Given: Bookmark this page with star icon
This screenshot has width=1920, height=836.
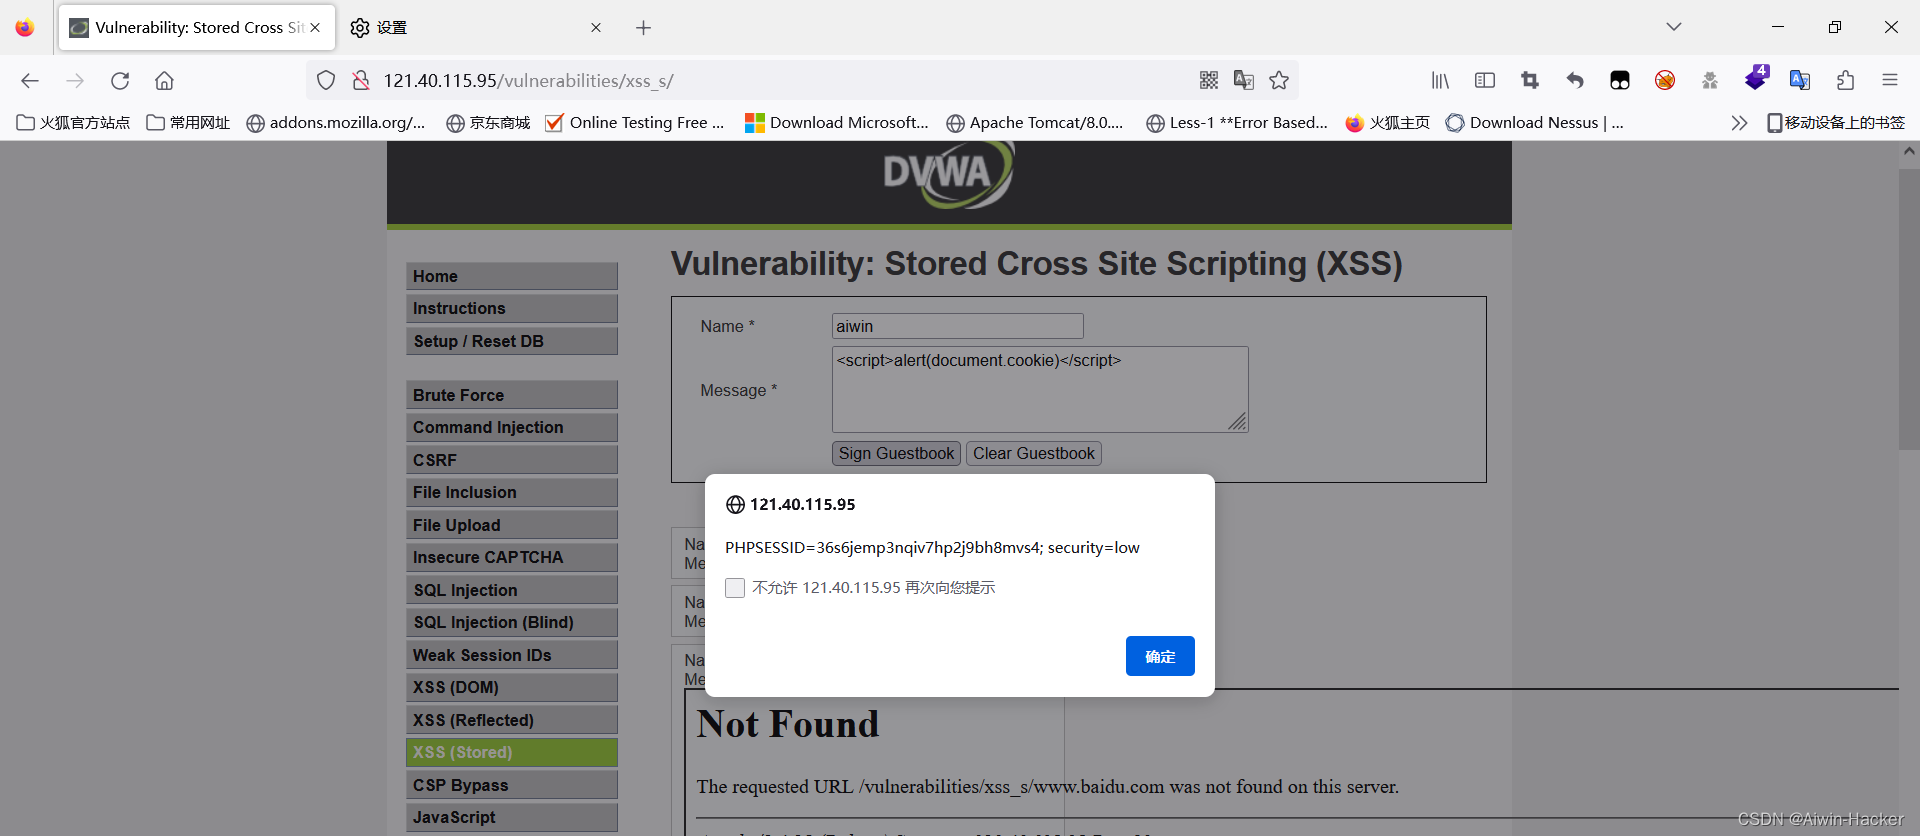Looking at the screenshot, I should click(1279, 80).
